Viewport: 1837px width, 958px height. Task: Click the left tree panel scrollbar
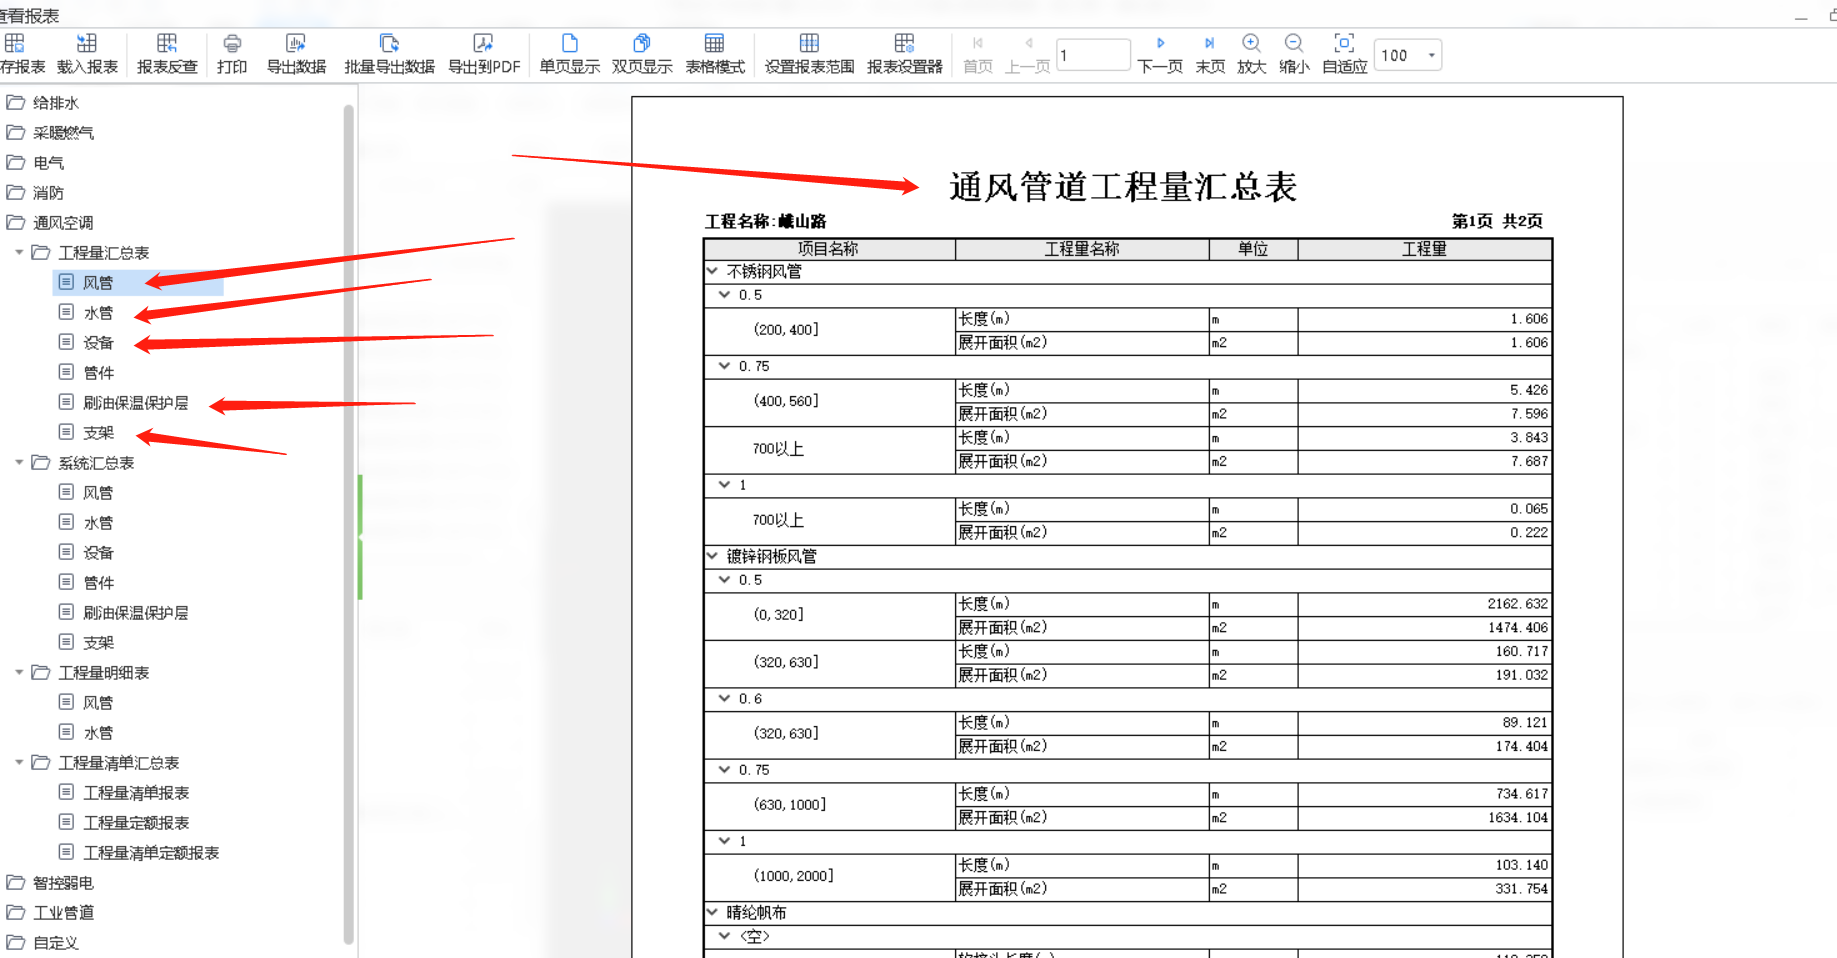pyautogui.click(x=348, y=523)
